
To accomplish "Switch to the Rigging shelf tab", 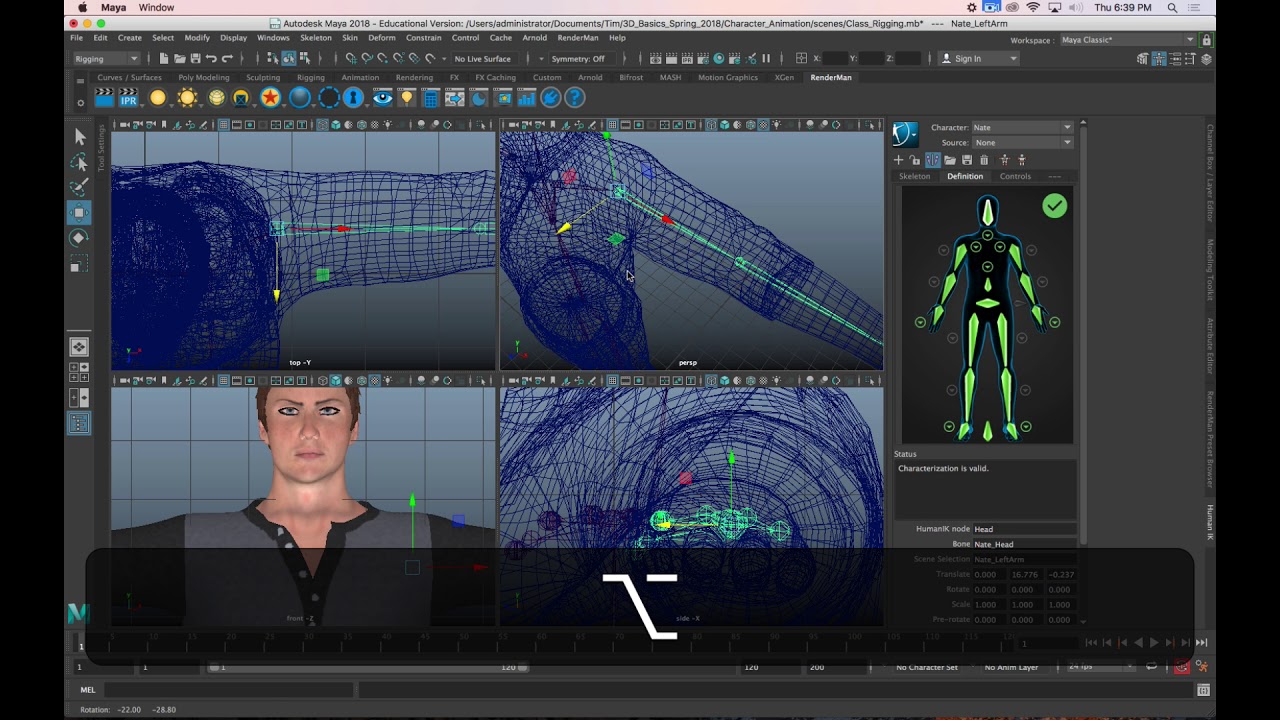I will pos(311,77).
